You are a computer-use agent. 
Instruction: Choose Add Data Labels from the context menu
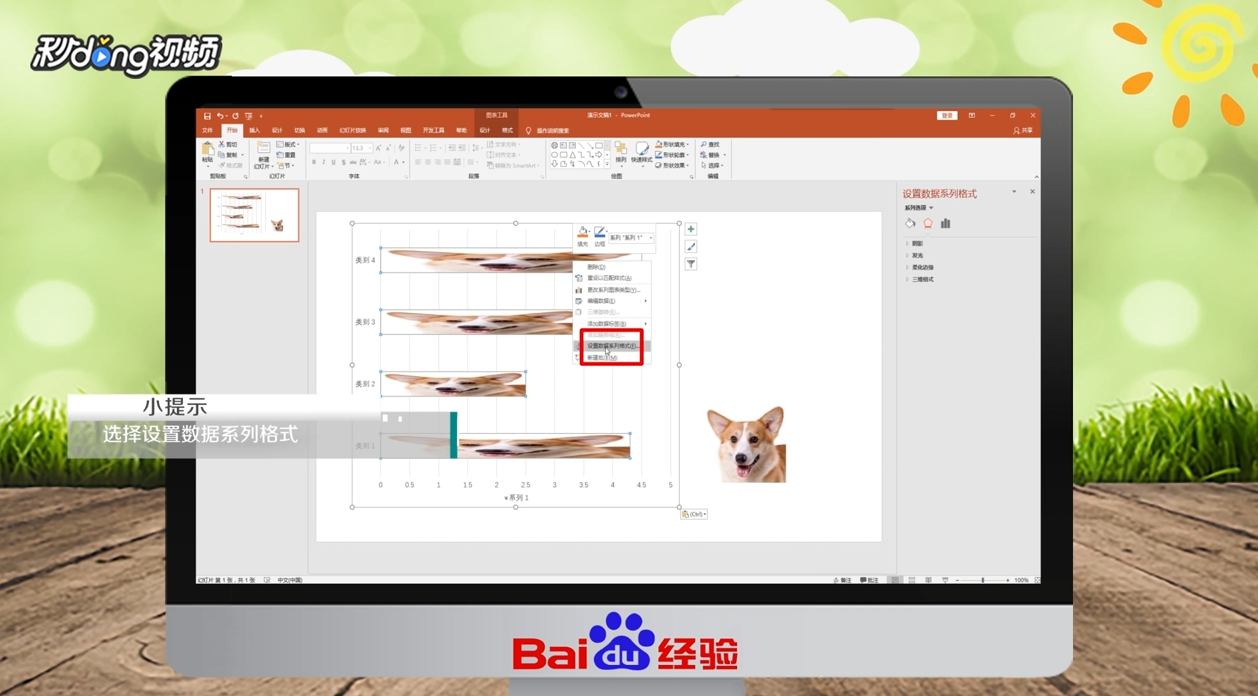click(612, 324)
